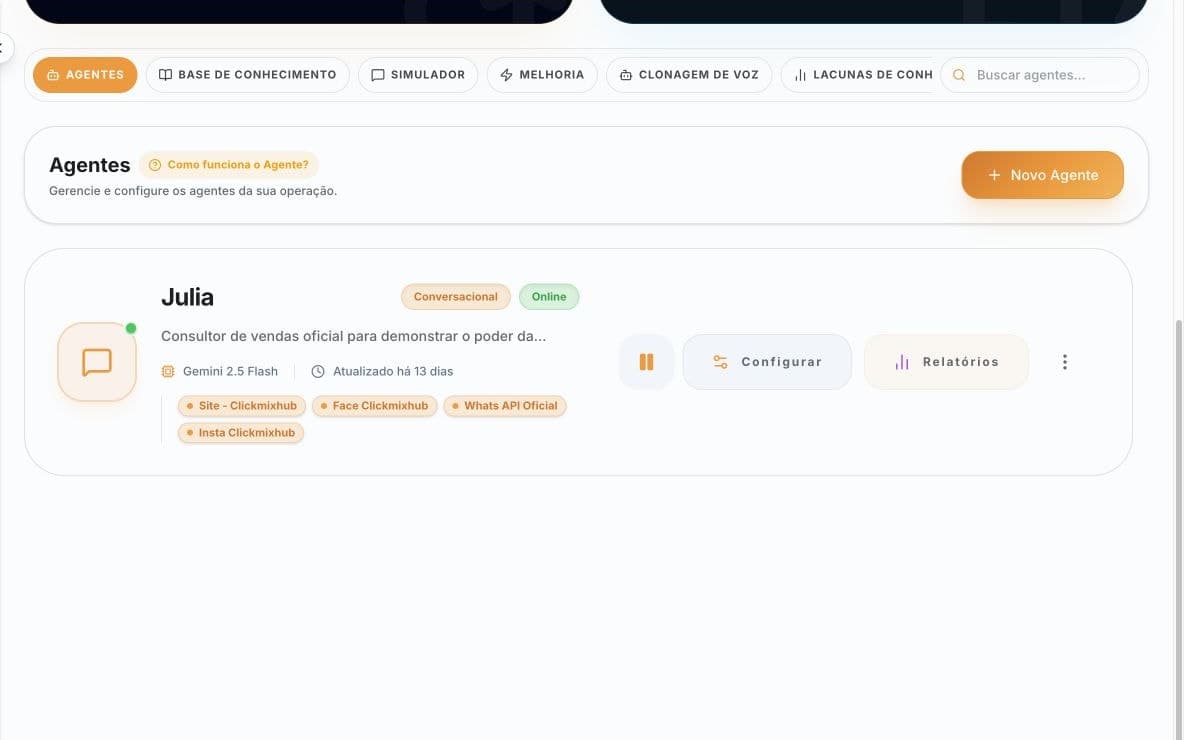
Task: Select the Site - Clickmixhub channel tag
Action: click(x=242, y=405)
